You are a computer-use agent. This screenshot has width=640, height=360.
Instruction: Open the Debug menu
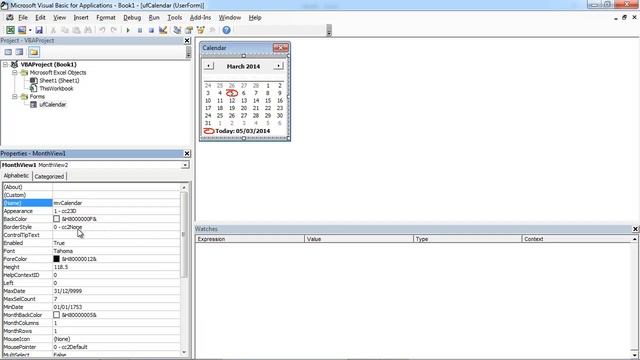(132, 18)
